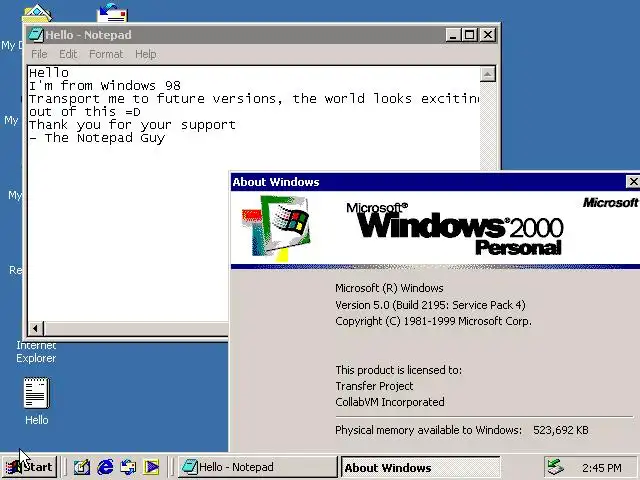Image resolution: width=640 pixels, height=480 pixels.
Task: Click the '- The Notepad Guy' line
Action: [x=97, y=138]
